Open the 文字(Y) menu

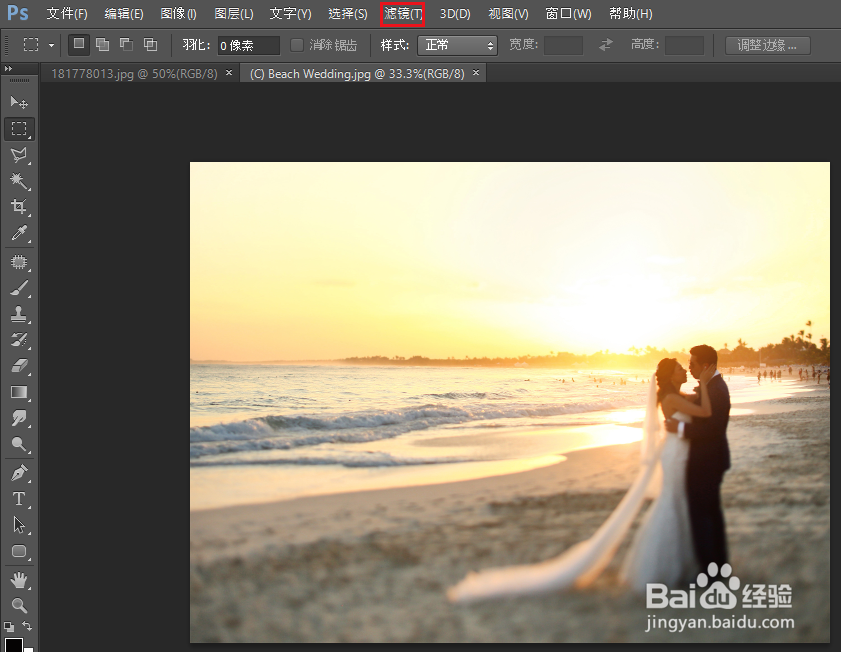coord(290,13)
